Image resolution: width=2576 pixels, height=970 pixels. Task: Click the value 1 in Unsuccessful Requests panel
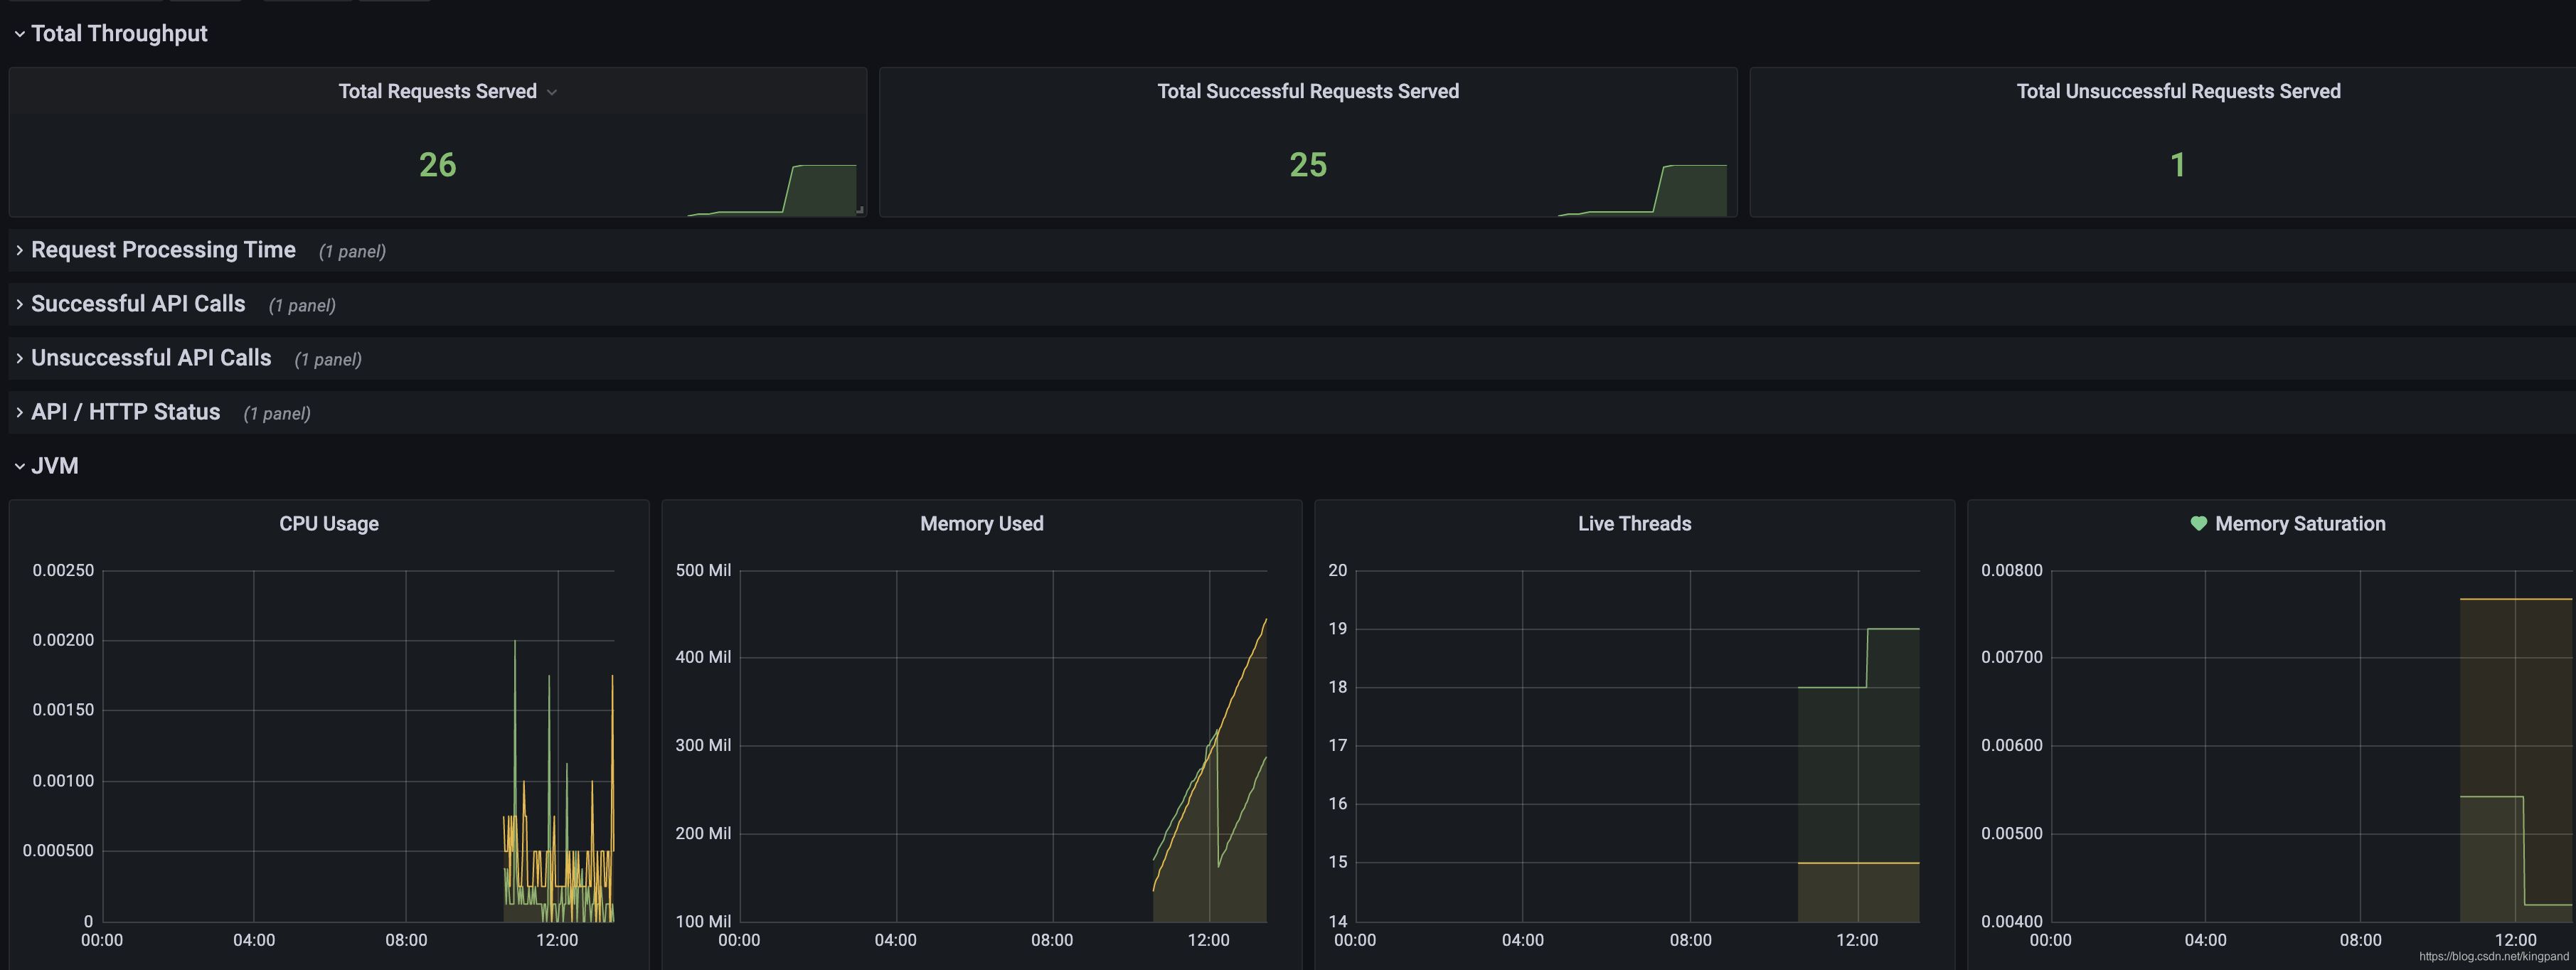tap(2177, 165)
